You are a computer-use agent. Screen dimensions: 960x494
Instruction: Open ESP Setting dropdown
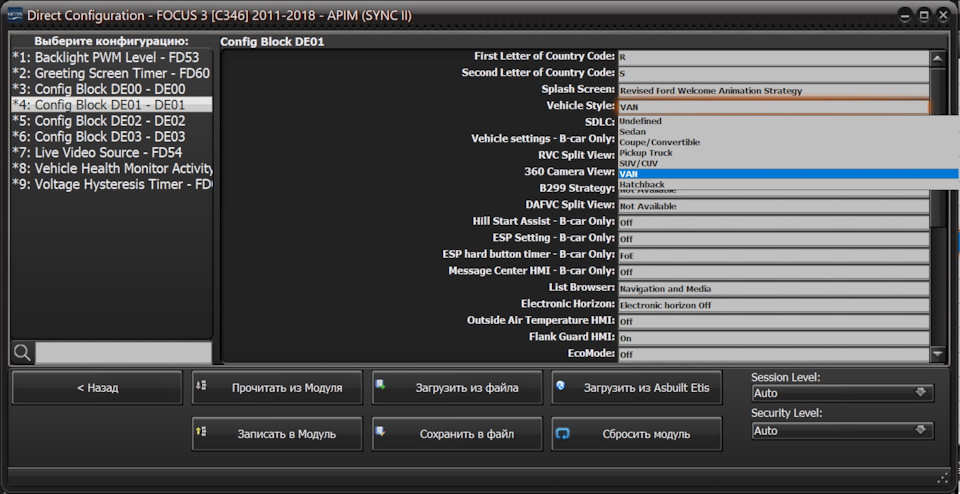point(774,239)
